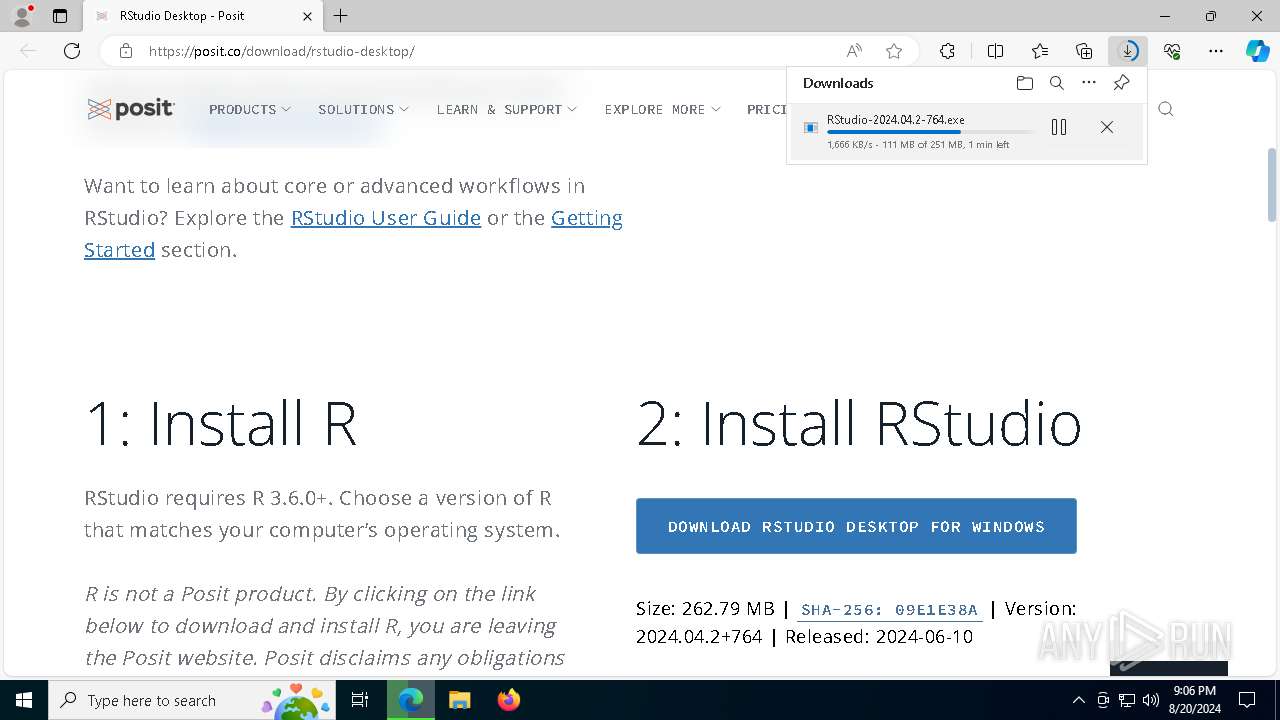Screen dimensions: 1280x720
Task: Open the Copilot sidebar
Action: [1258, 51]
